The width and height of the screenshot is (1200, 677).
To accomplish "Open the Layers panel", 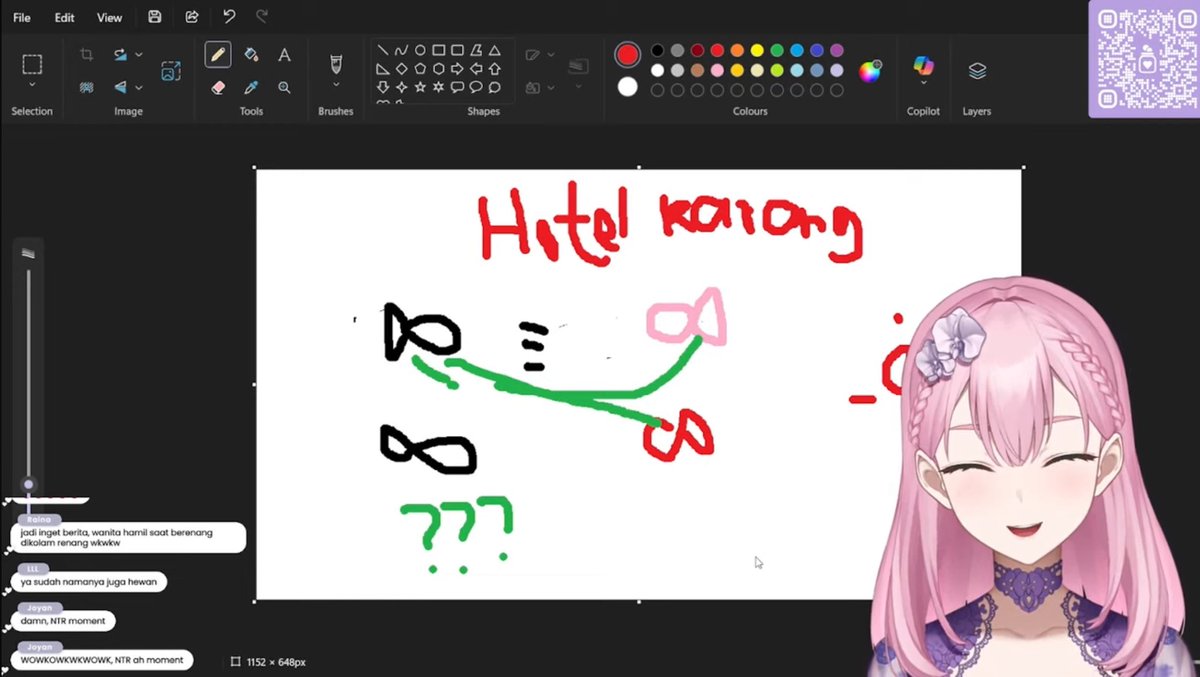I will pos(977,70).
